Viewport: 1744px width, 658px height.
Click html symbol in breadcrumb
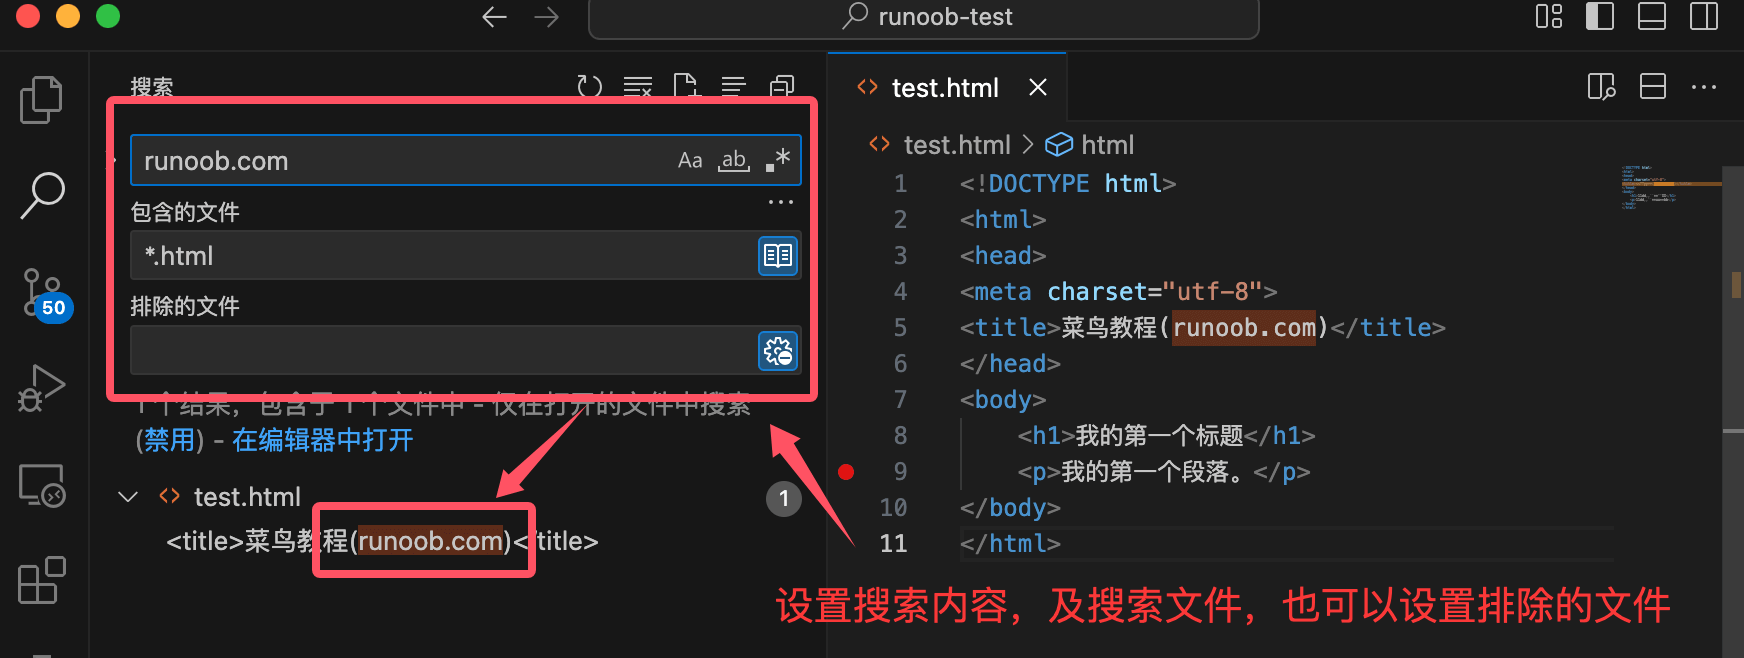pos(1106,145)
